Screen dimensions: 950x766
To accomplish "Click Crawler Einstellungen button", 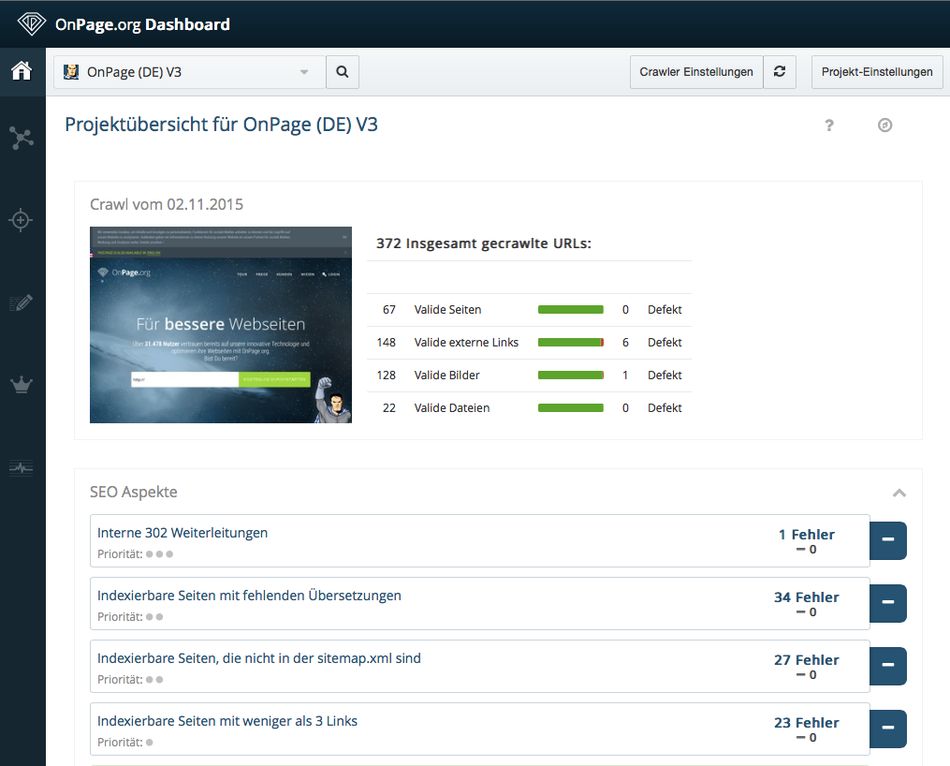I will point(696,72).
